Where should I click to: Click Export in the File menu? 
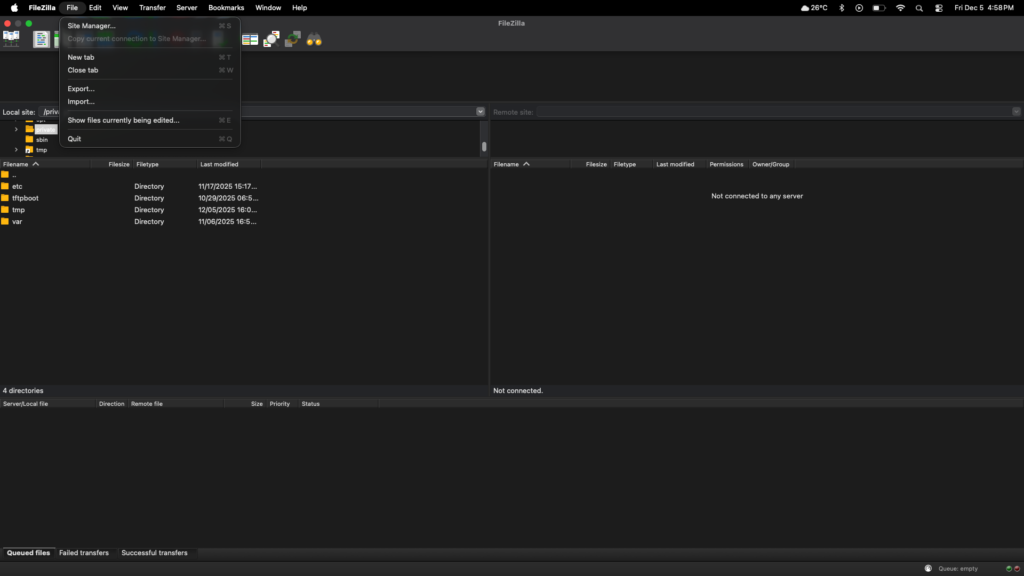click(81, 89)
